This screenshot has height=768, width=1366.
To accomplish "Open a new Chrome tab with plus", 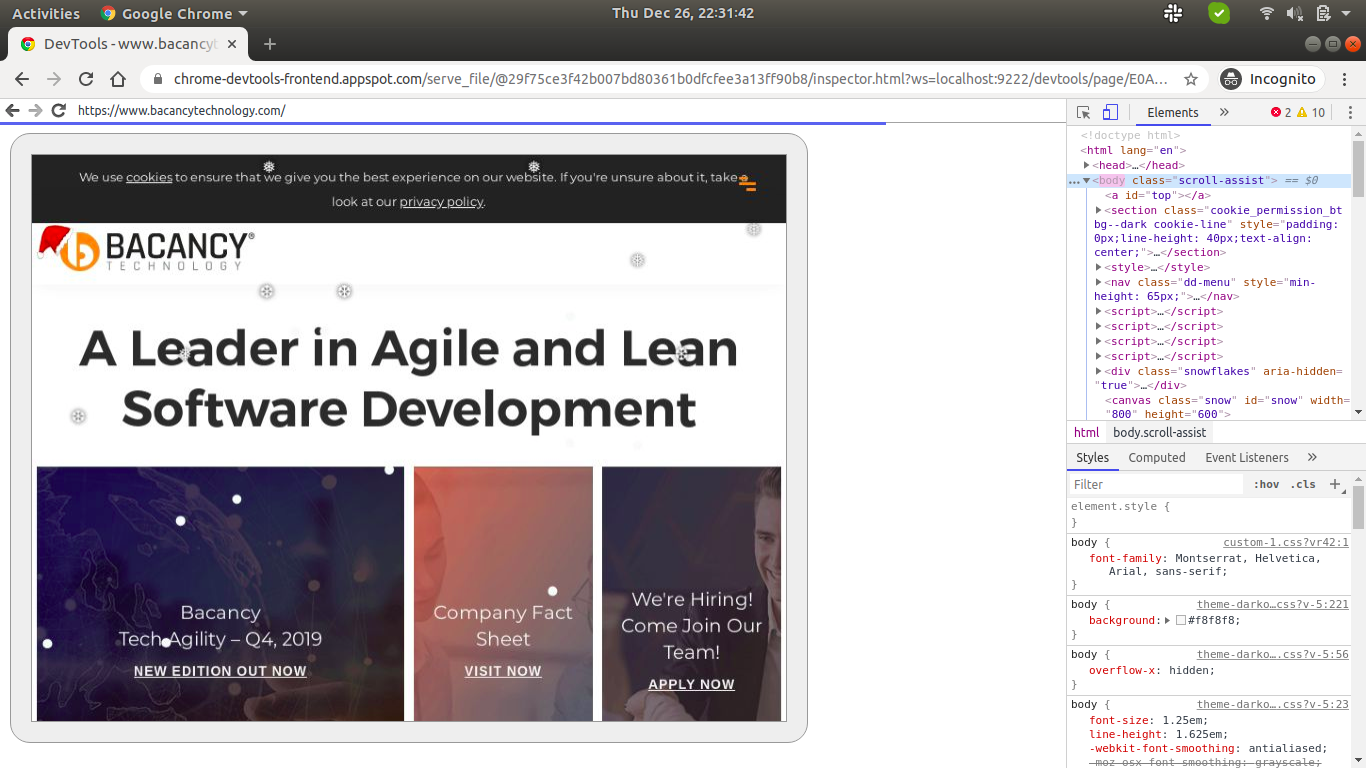I will point(270,44).
